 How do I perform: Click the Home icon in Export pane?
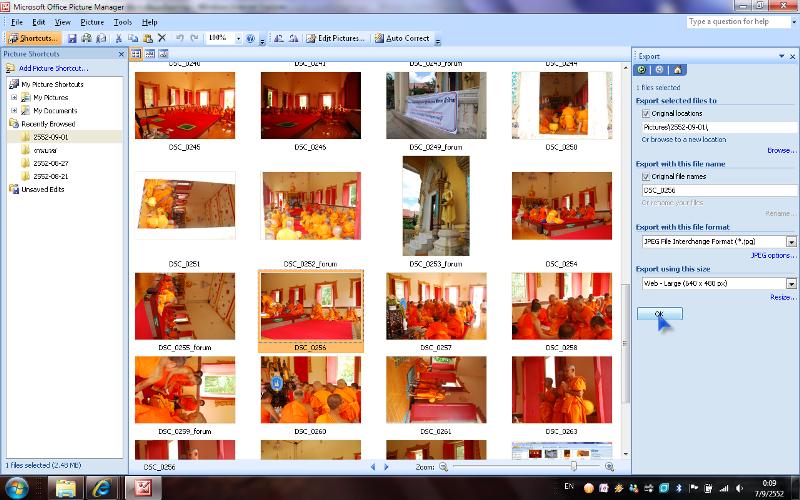tap(677, 70)
